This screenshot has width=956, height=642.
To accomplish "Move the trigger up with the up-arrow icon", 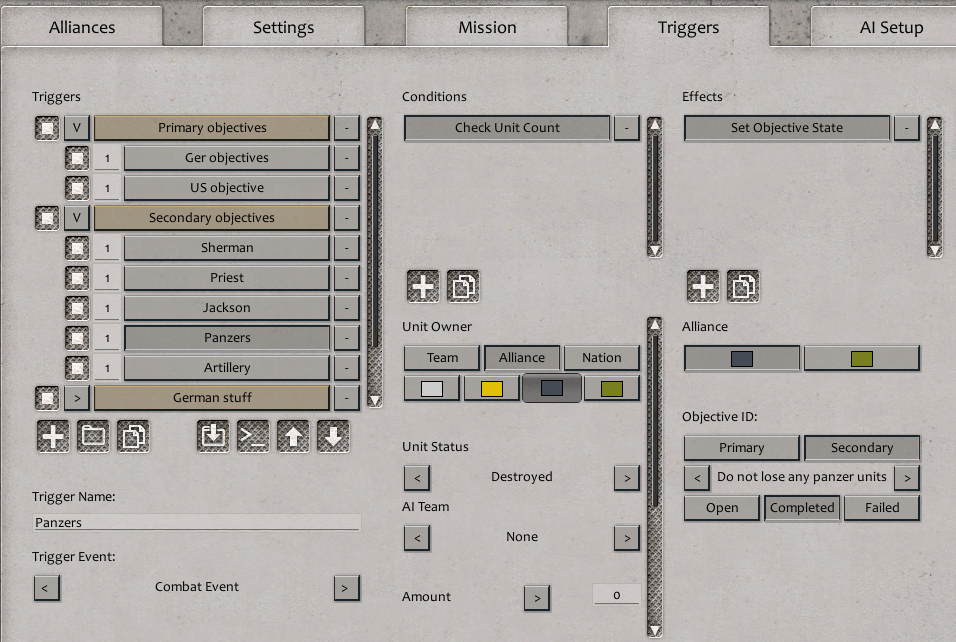I will 293,437.
